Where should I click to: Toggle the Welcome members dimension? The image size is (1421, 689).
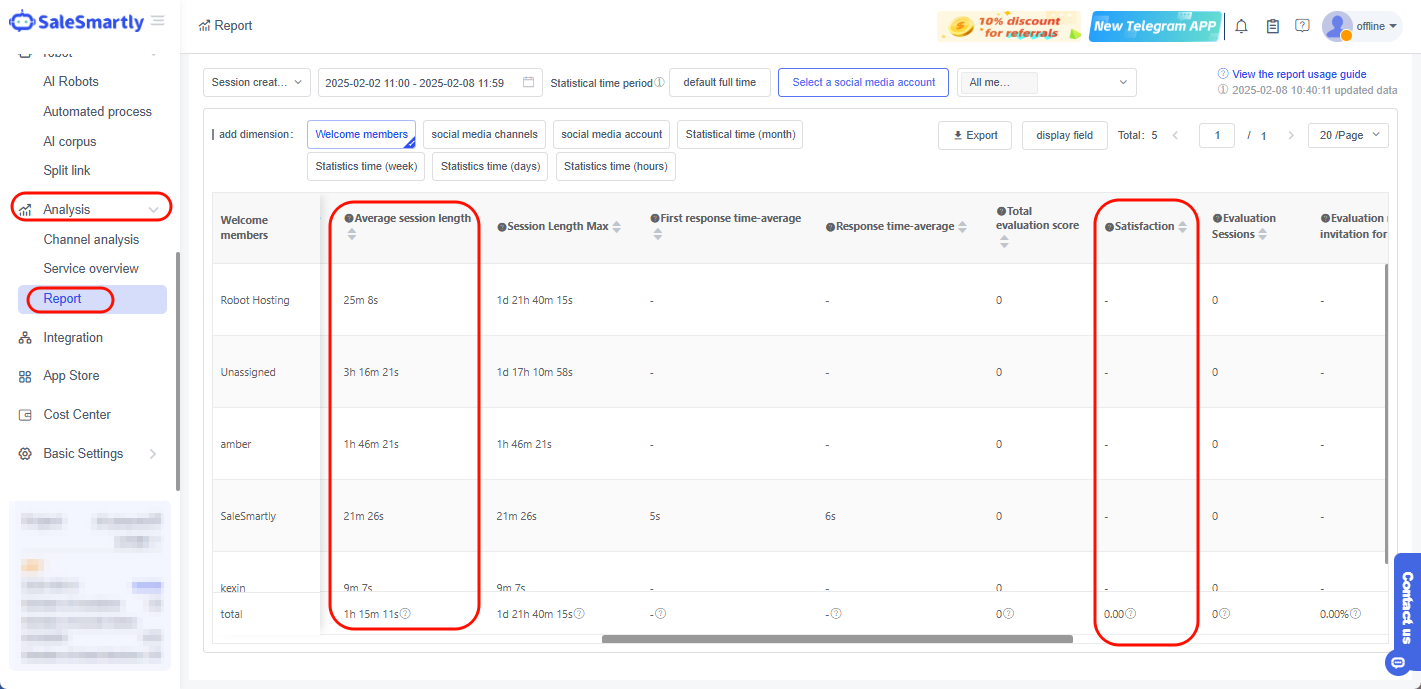tap(361, 134)
